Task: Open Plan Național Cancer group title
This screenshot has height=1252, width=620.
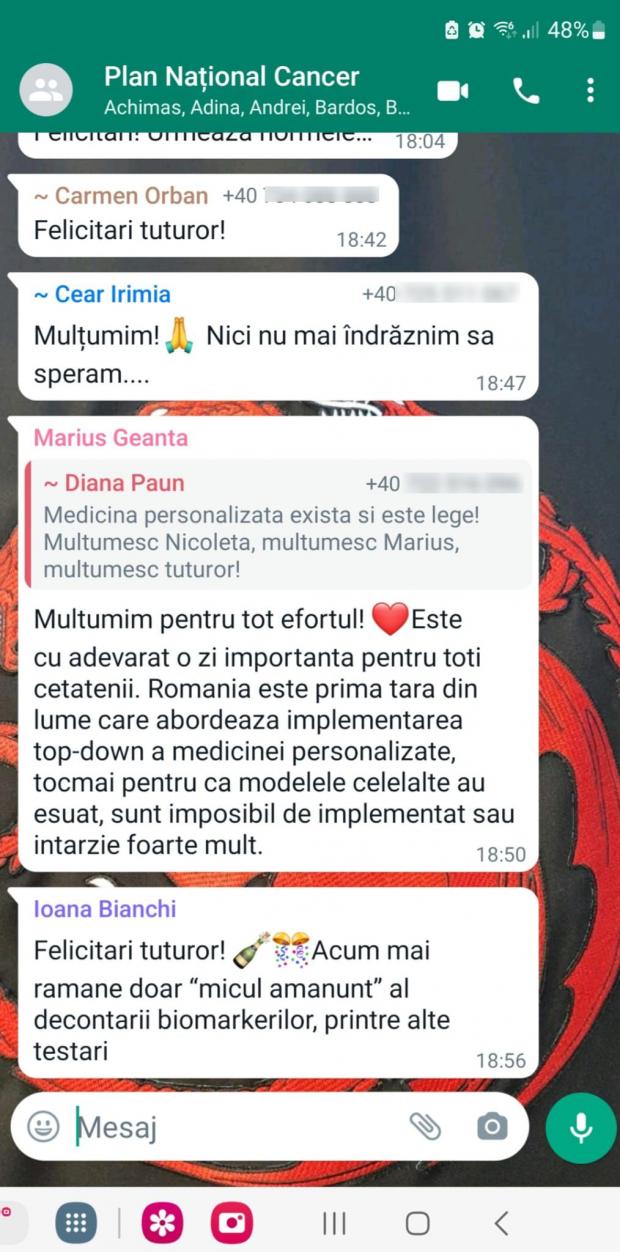Action: (x=231, y=76)
